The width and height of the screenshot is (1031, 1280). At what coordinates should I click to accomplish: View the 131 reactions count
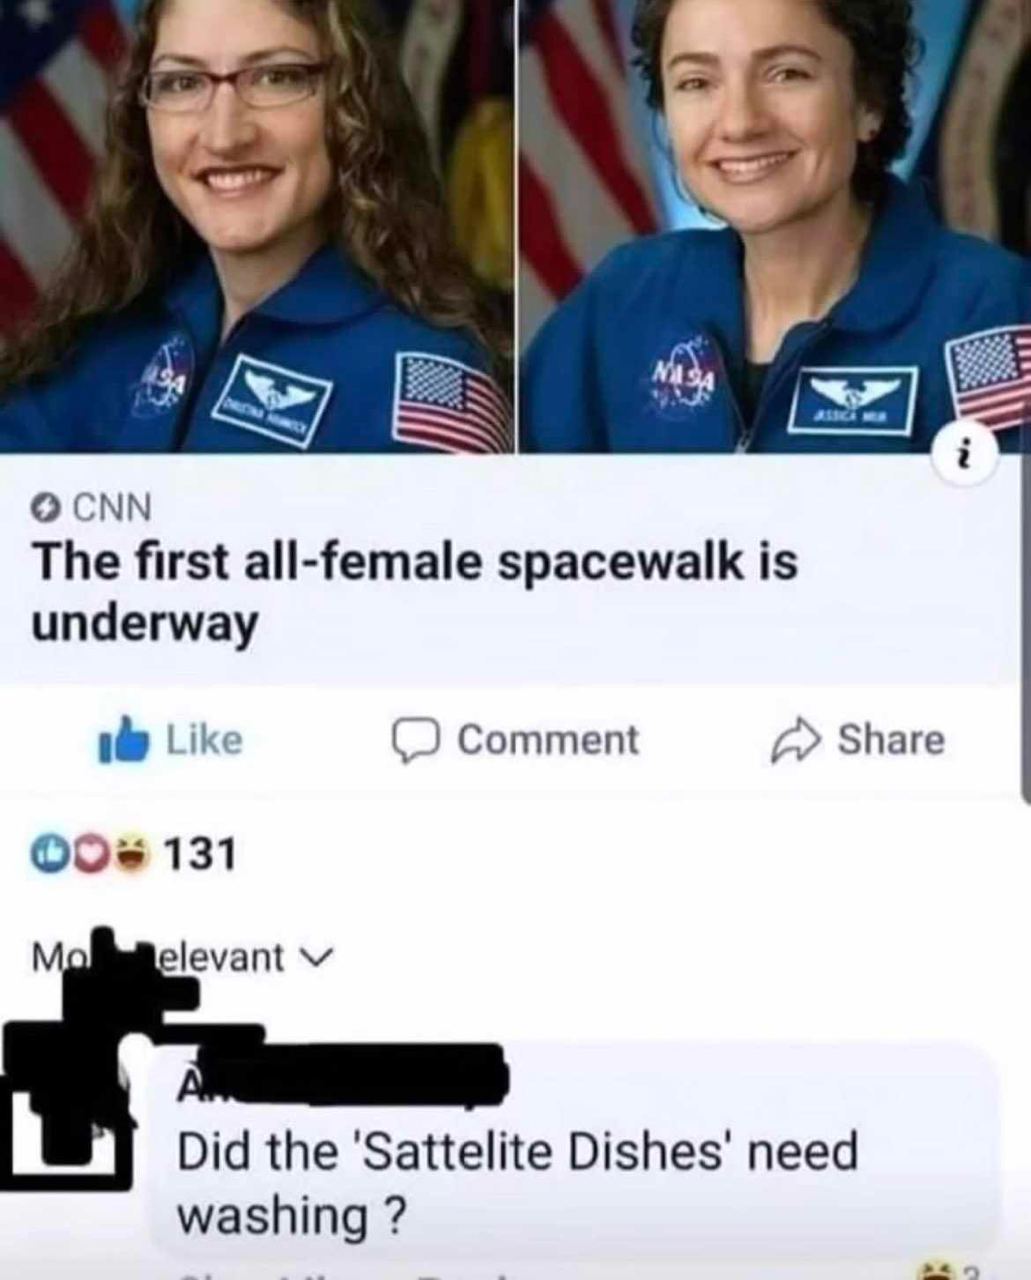pyautogui.click(x=199, y=854)
